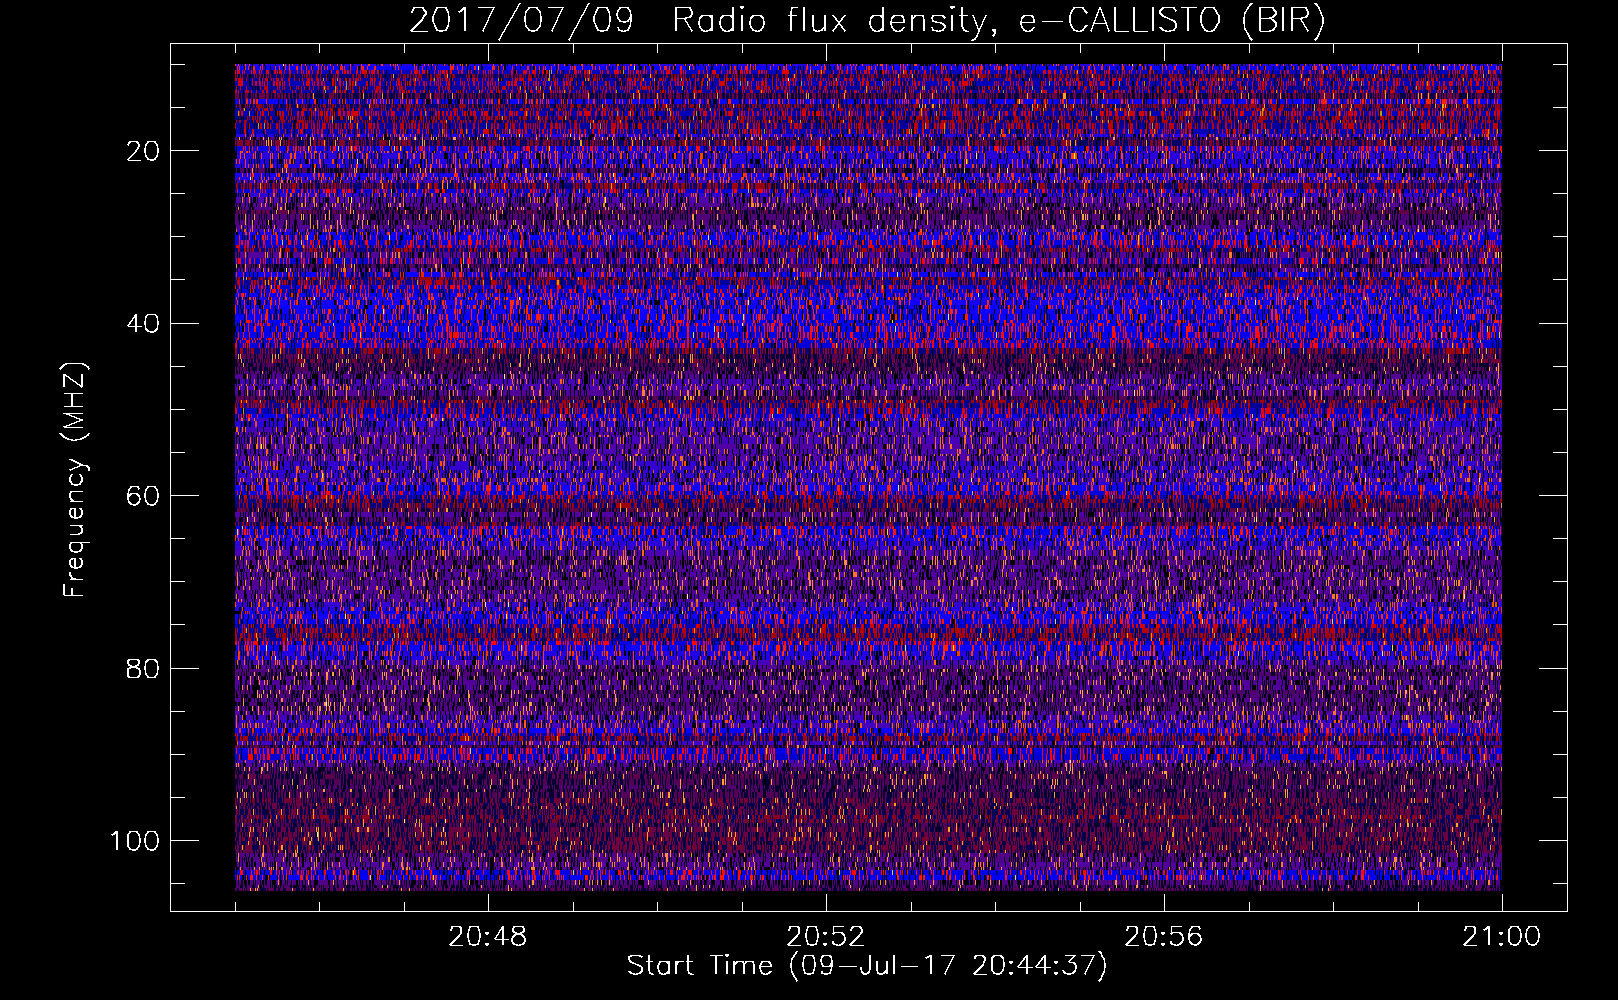
Task: Select the 'Frequency (MHZ)' y-axis label
Action: click(75, 480)
